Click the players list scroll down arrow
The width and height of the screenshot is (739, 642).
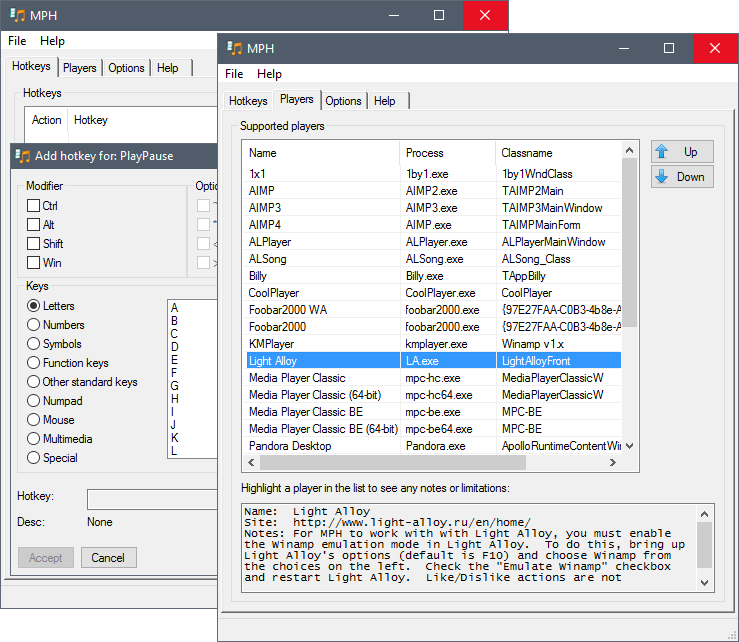click(629, 445)
